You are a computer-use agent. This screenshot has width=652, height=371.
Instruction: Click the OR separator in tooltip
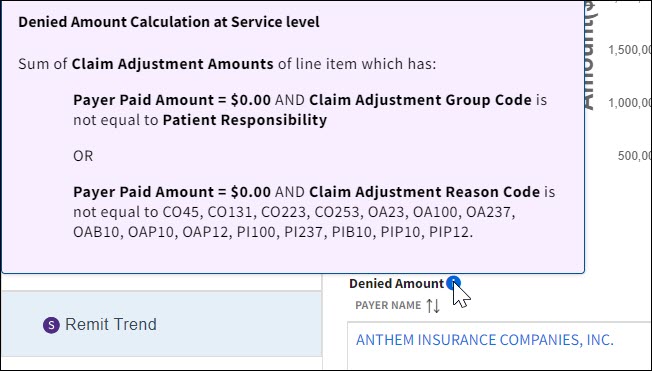point(83,156)
